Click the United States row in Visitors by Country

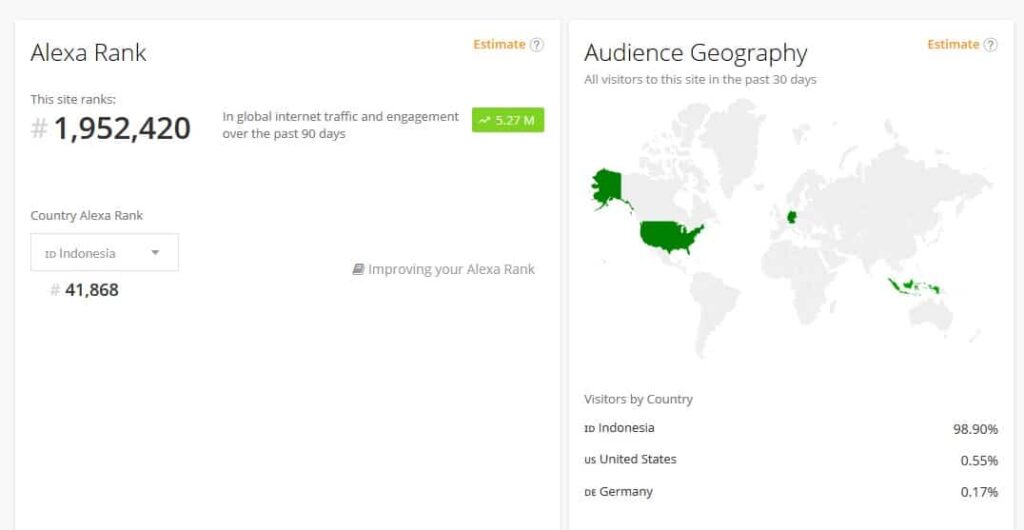[791, 460]
